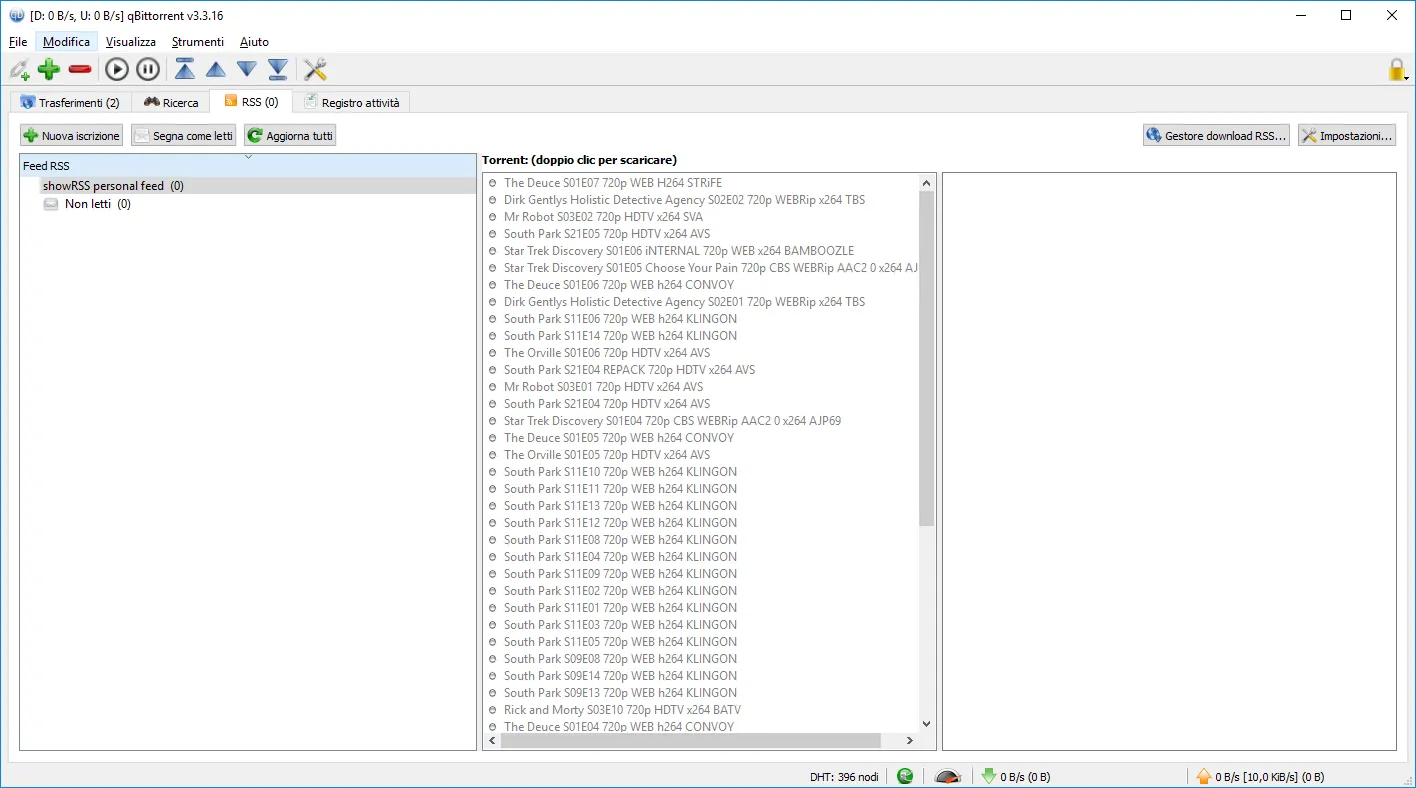Select Star Trek Discovery S01E05 Choose Your Pain
Screen dimensions: 1416x788
point(711,268)
